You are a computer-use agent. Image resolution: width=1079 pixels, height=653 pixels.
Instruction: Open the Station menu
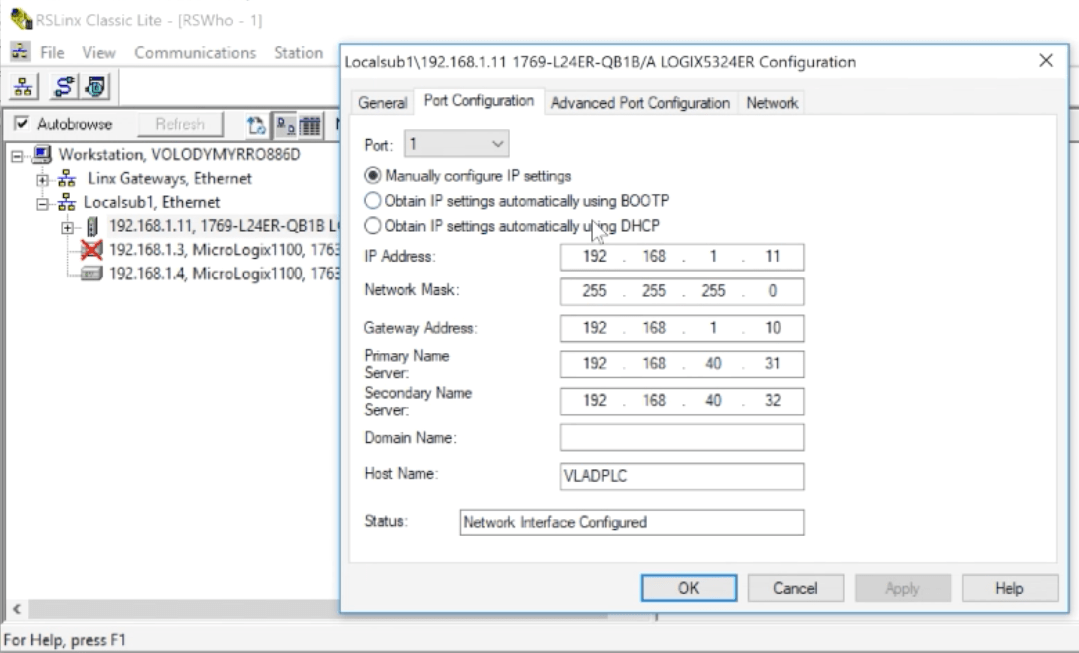tap(299, 52)
